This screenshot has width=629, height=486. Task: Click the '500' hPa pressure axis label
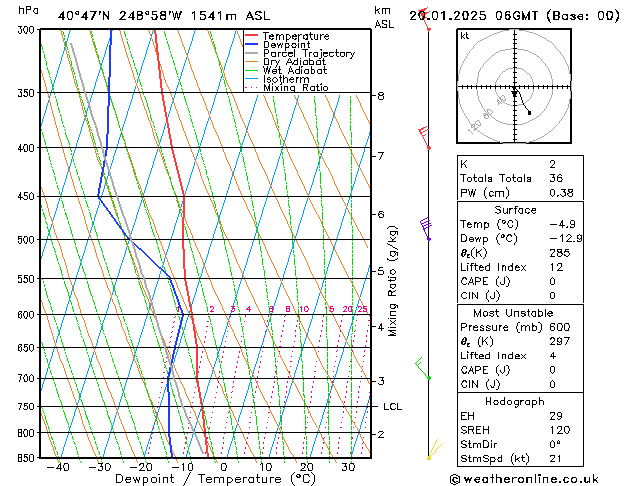[x=28, y=240]
